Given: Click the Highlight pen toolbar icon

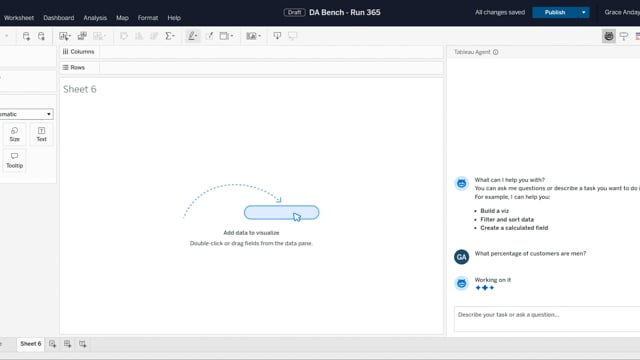Looking at the screenshot, I should coord(191,36).
